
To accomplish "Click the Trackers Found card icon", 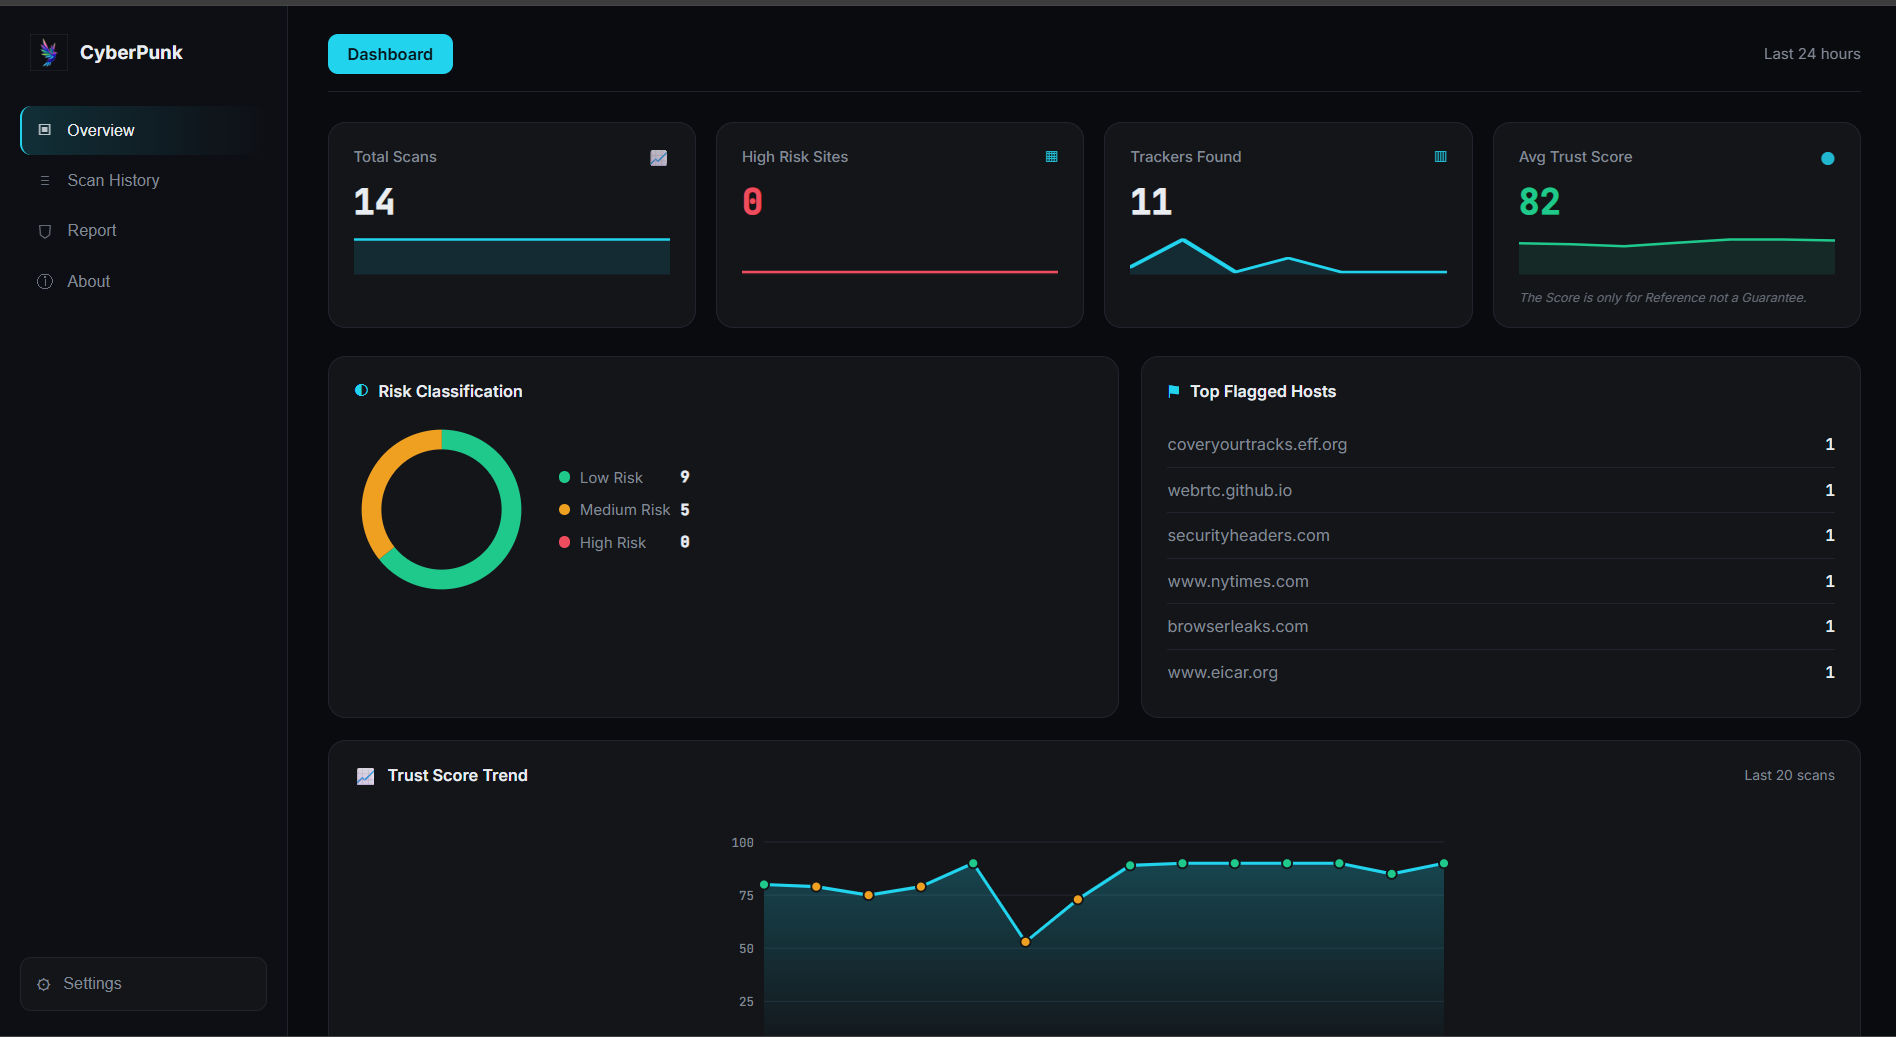I will (1441, 157).
